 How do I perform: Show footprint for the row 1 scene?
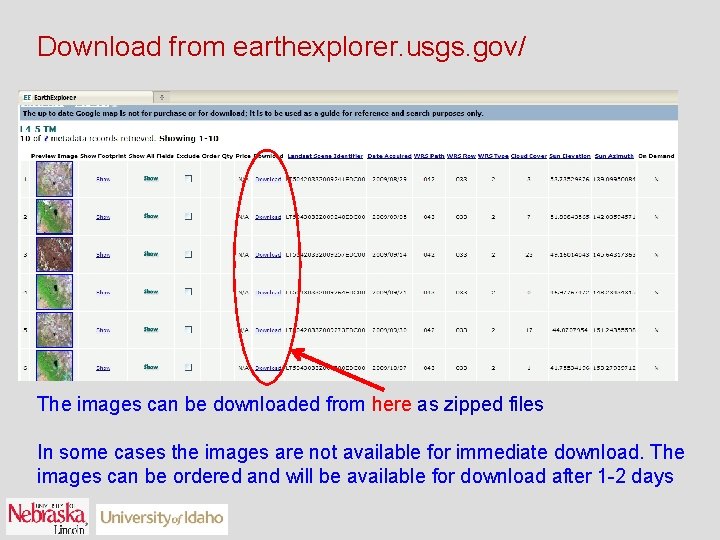click(x=103, y=179)
